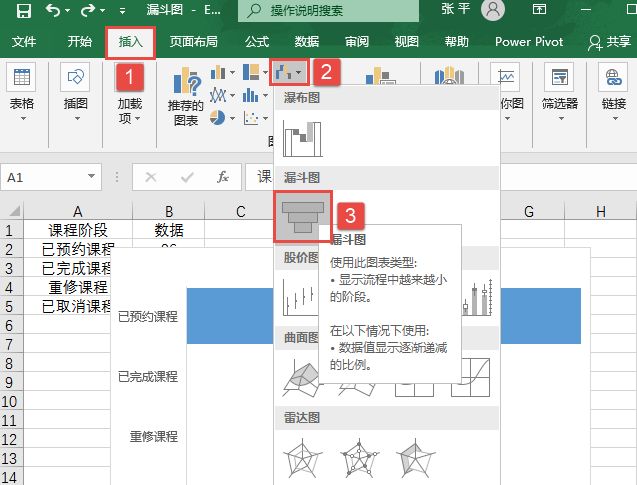Image resolution: width=637 pixels, height=485 pixels.
Task: Open the waterfall/funnel chart dropdown
Action: [x=287, y=73]
